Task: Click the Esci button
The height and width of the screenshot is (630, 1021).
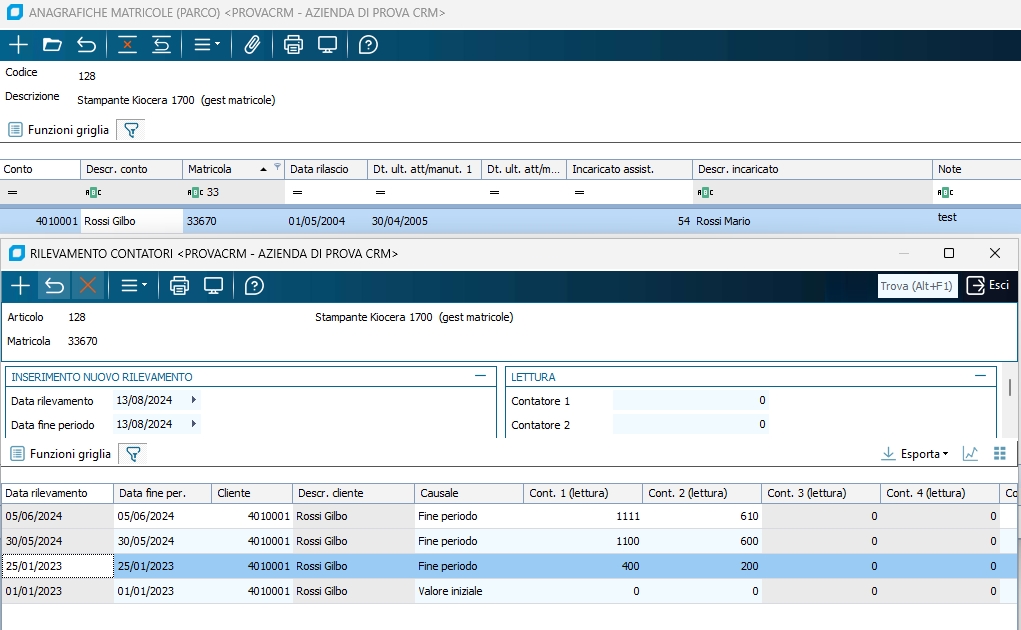Action: point(988,286)
